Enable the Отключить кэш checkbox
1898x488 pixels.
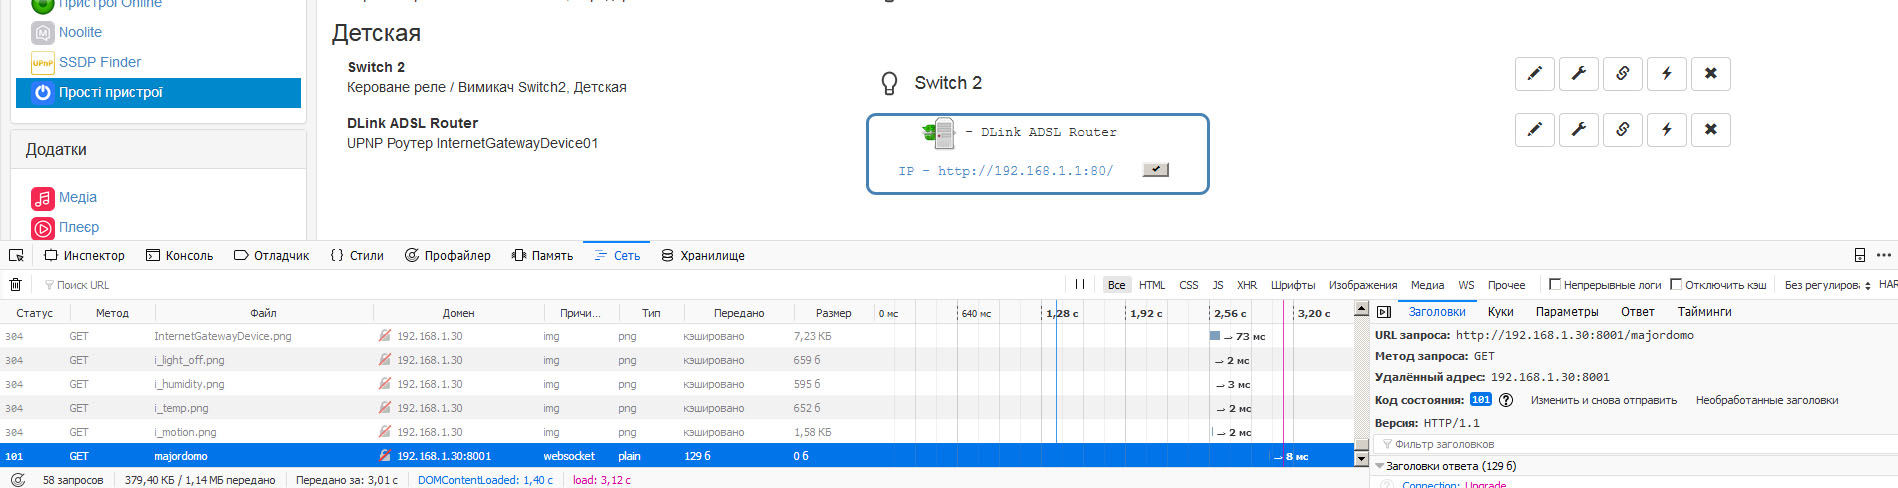coord(1676,285)
